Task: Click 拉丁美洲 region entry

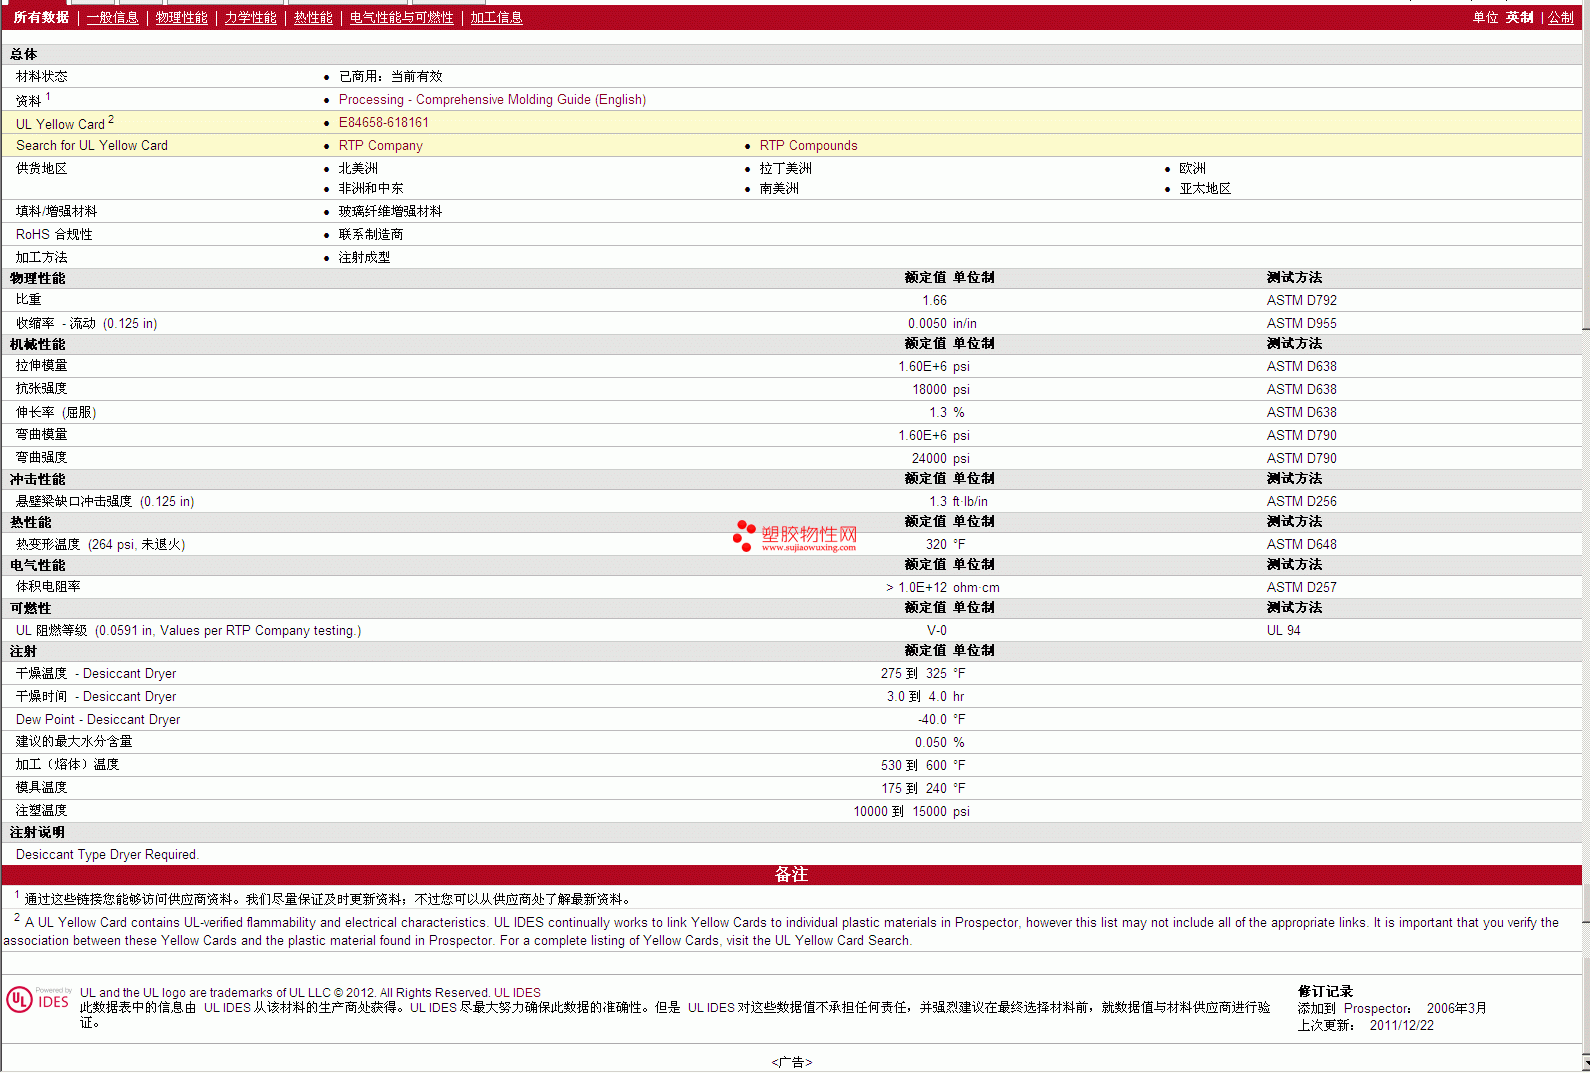Action: point(785,168)
